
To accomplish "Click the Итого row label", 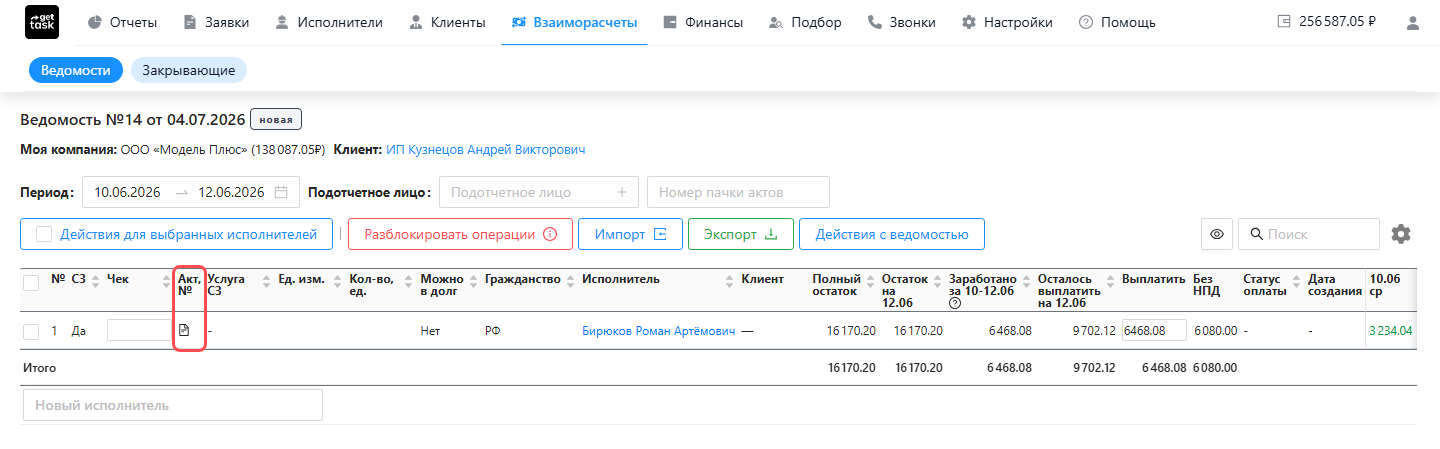I will tap(40, 368).
